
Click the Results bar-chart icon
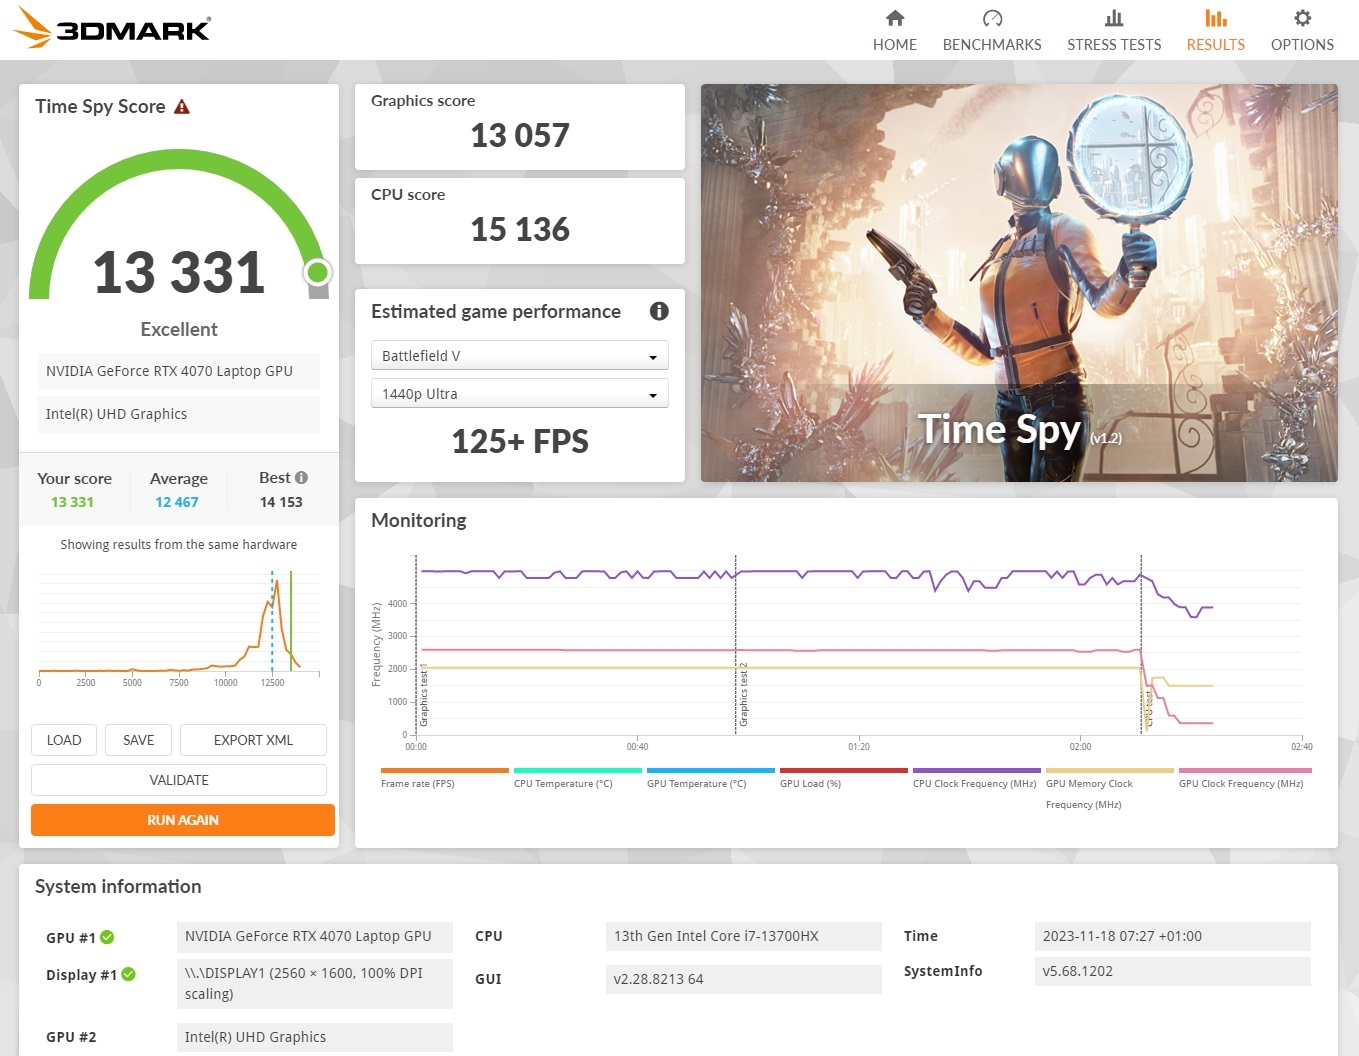pos(1215,18)
